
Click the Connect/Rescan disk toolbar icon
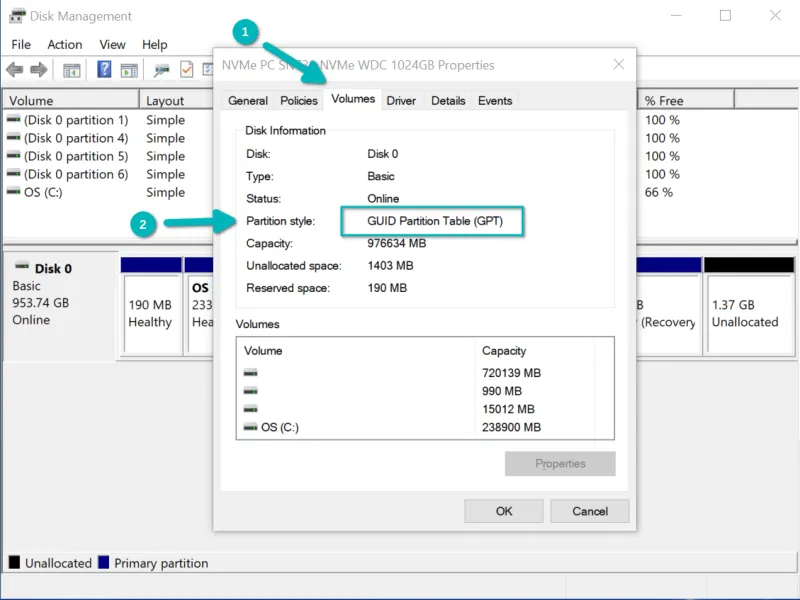161,70
